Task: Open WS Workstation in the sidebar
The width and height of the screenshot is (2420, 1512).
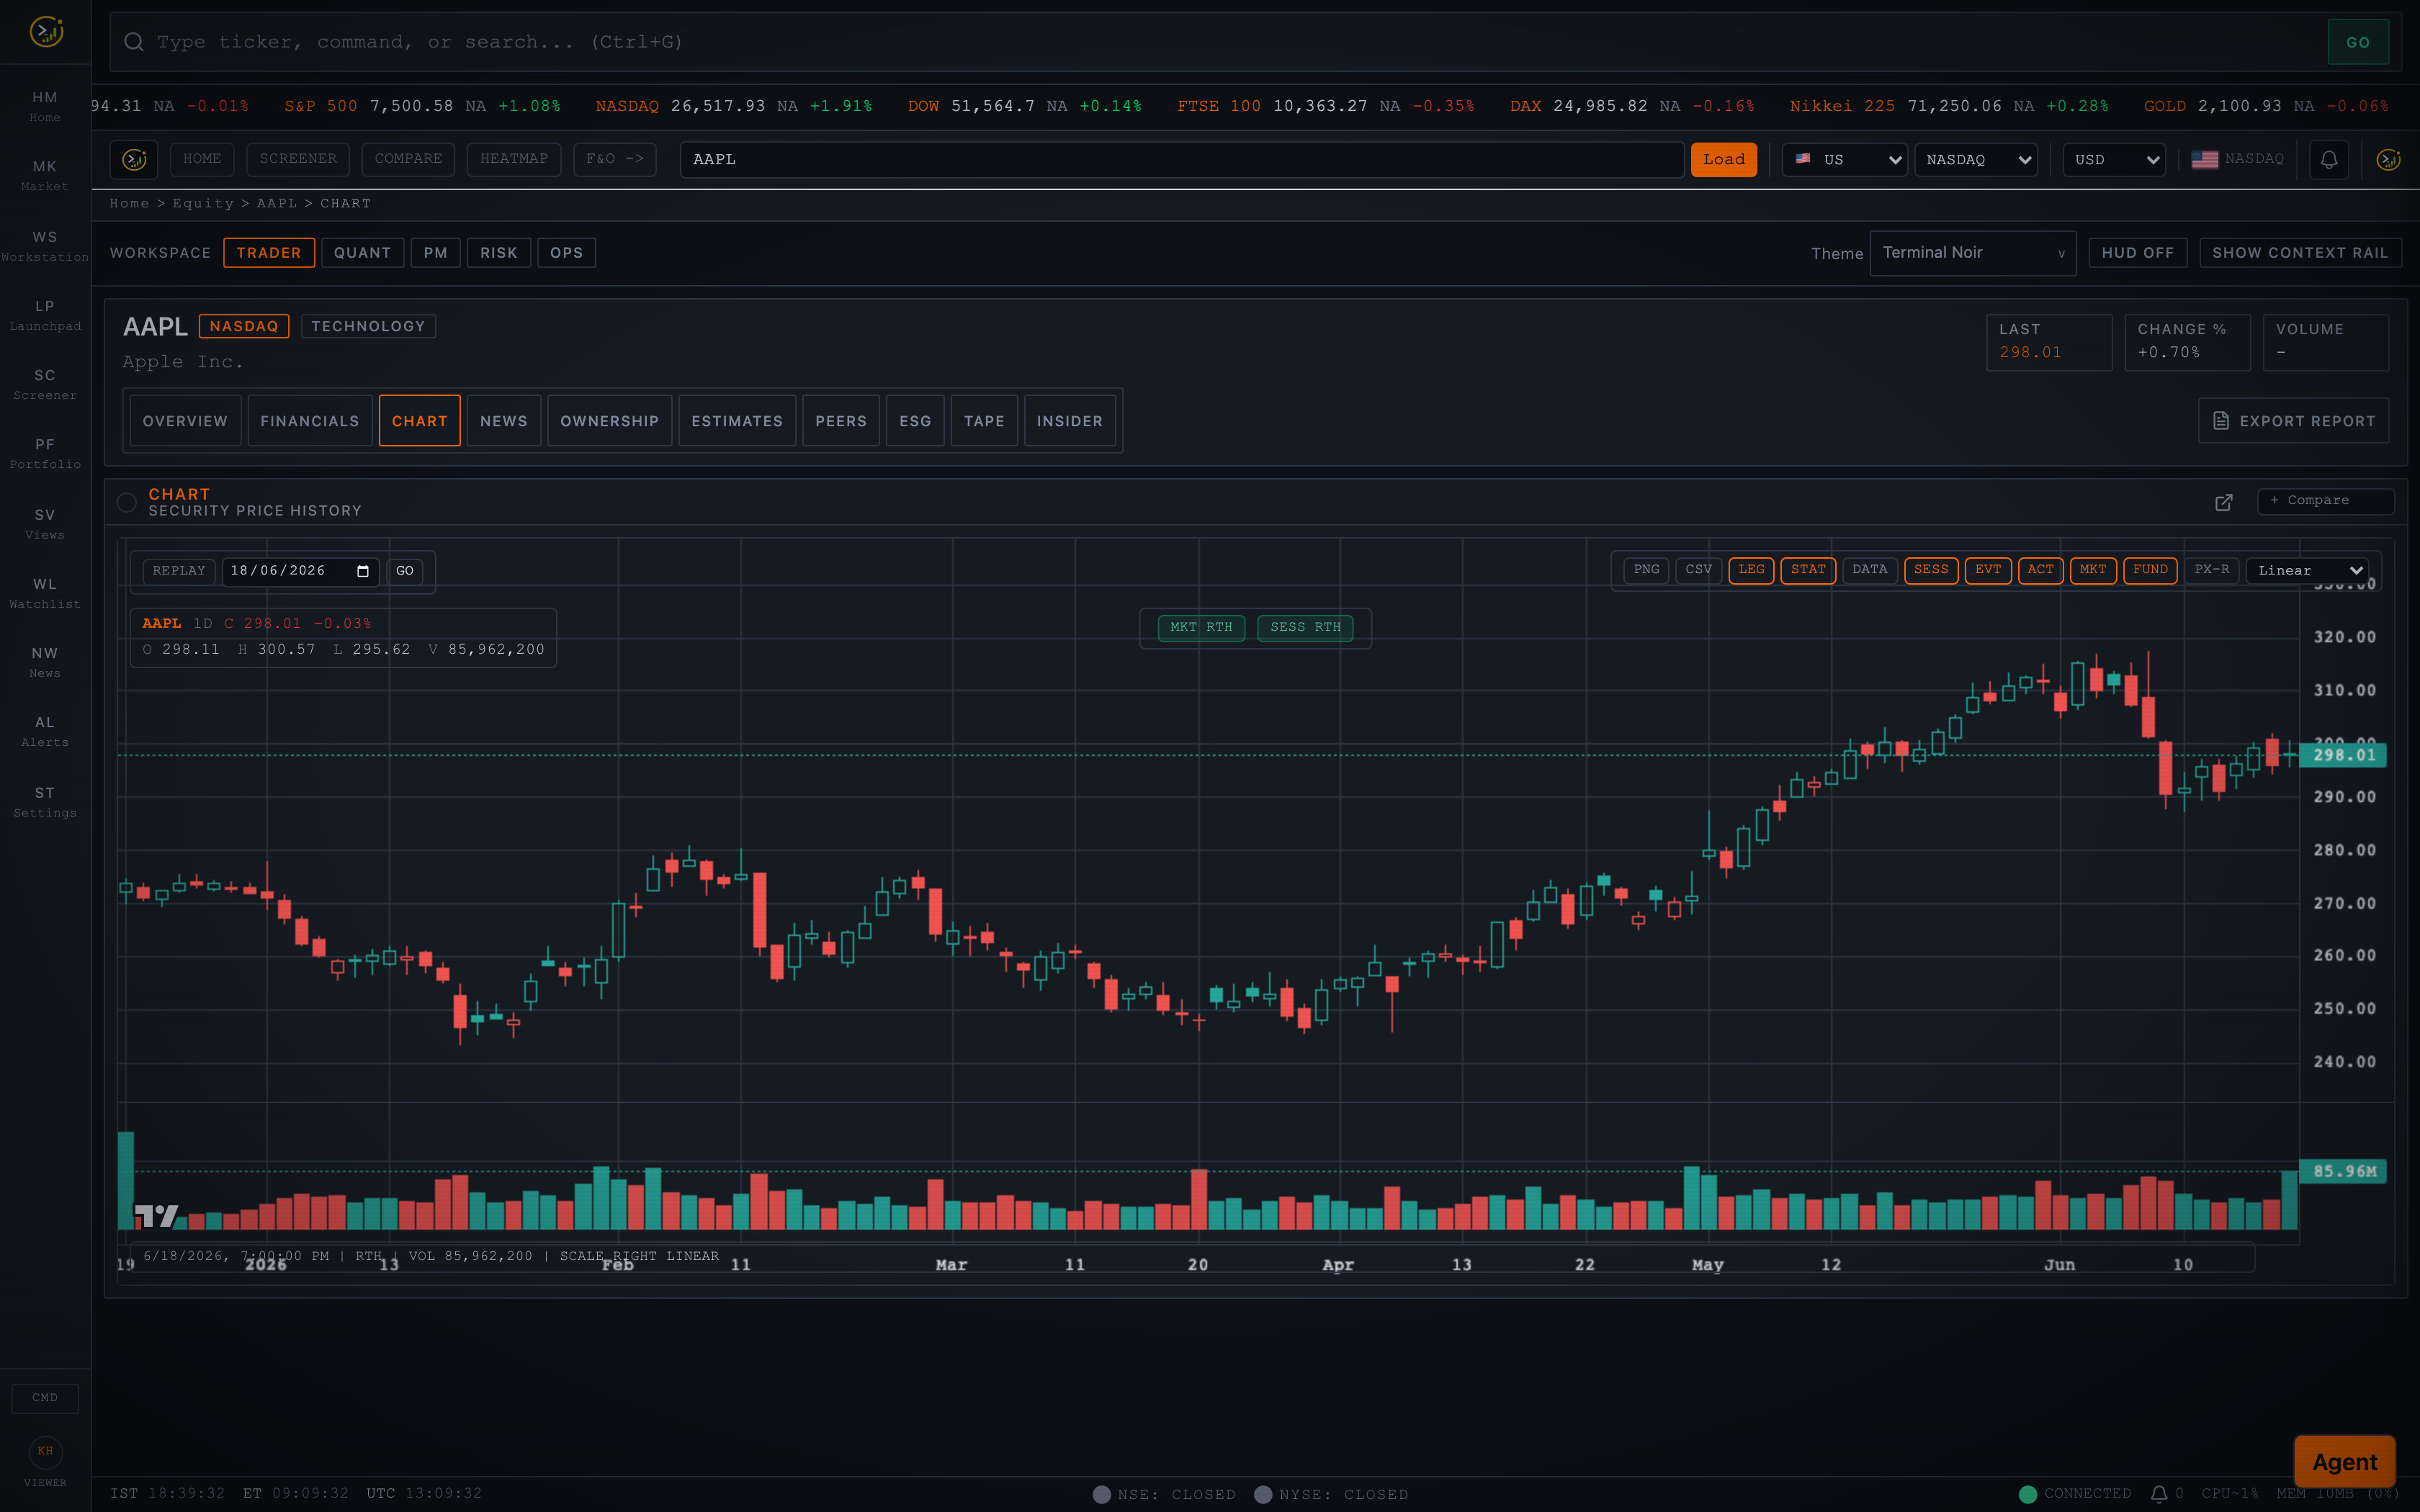Action: 45,246
